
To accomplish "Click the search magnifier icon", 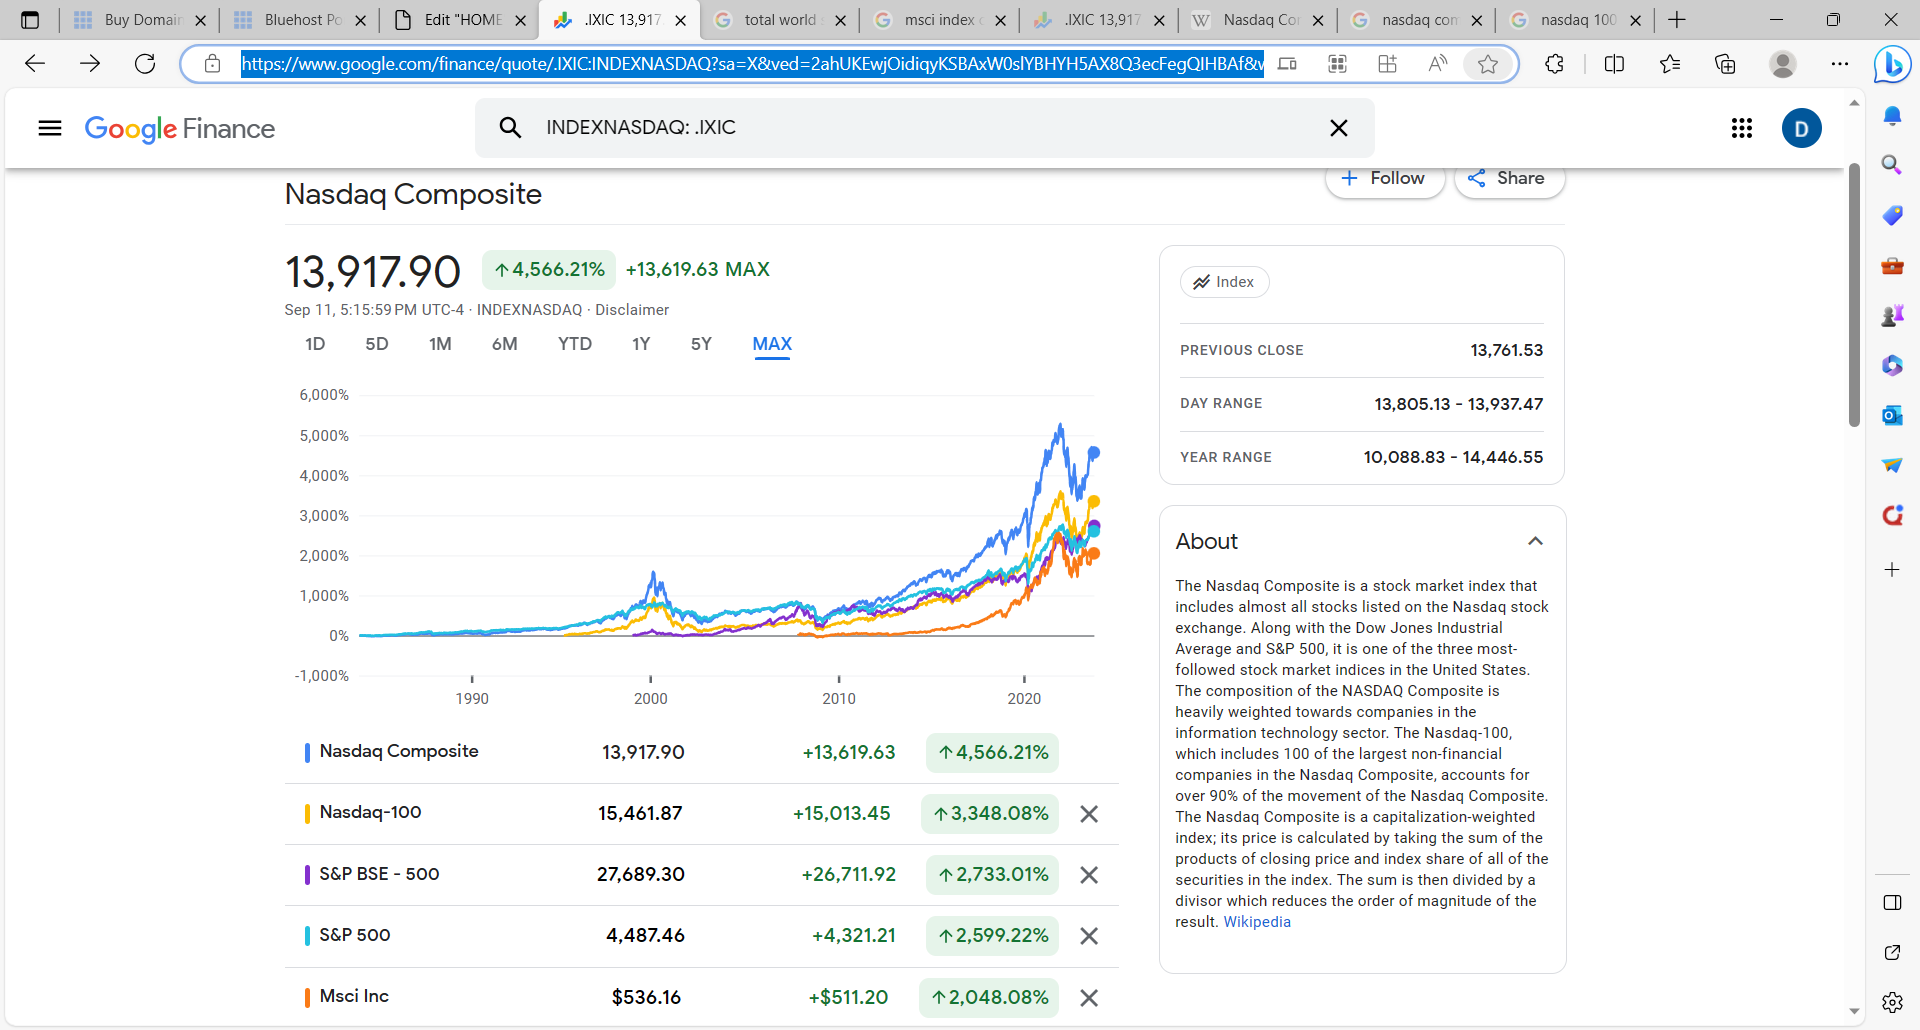I will [510, 128].
